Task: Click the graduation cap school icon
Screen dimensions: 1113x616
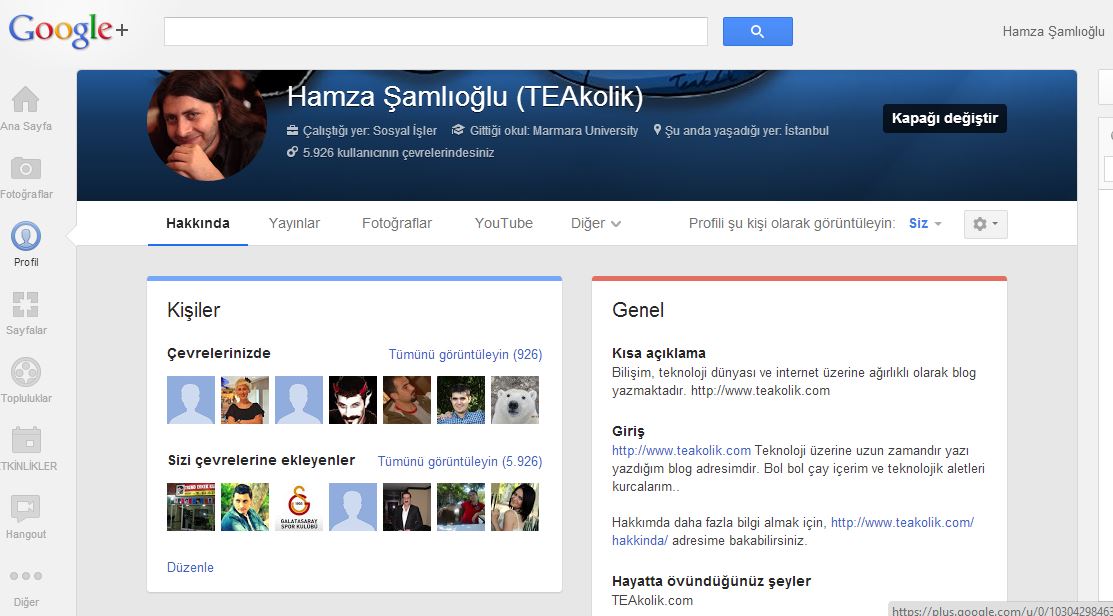Action: (x=458, y=131)
